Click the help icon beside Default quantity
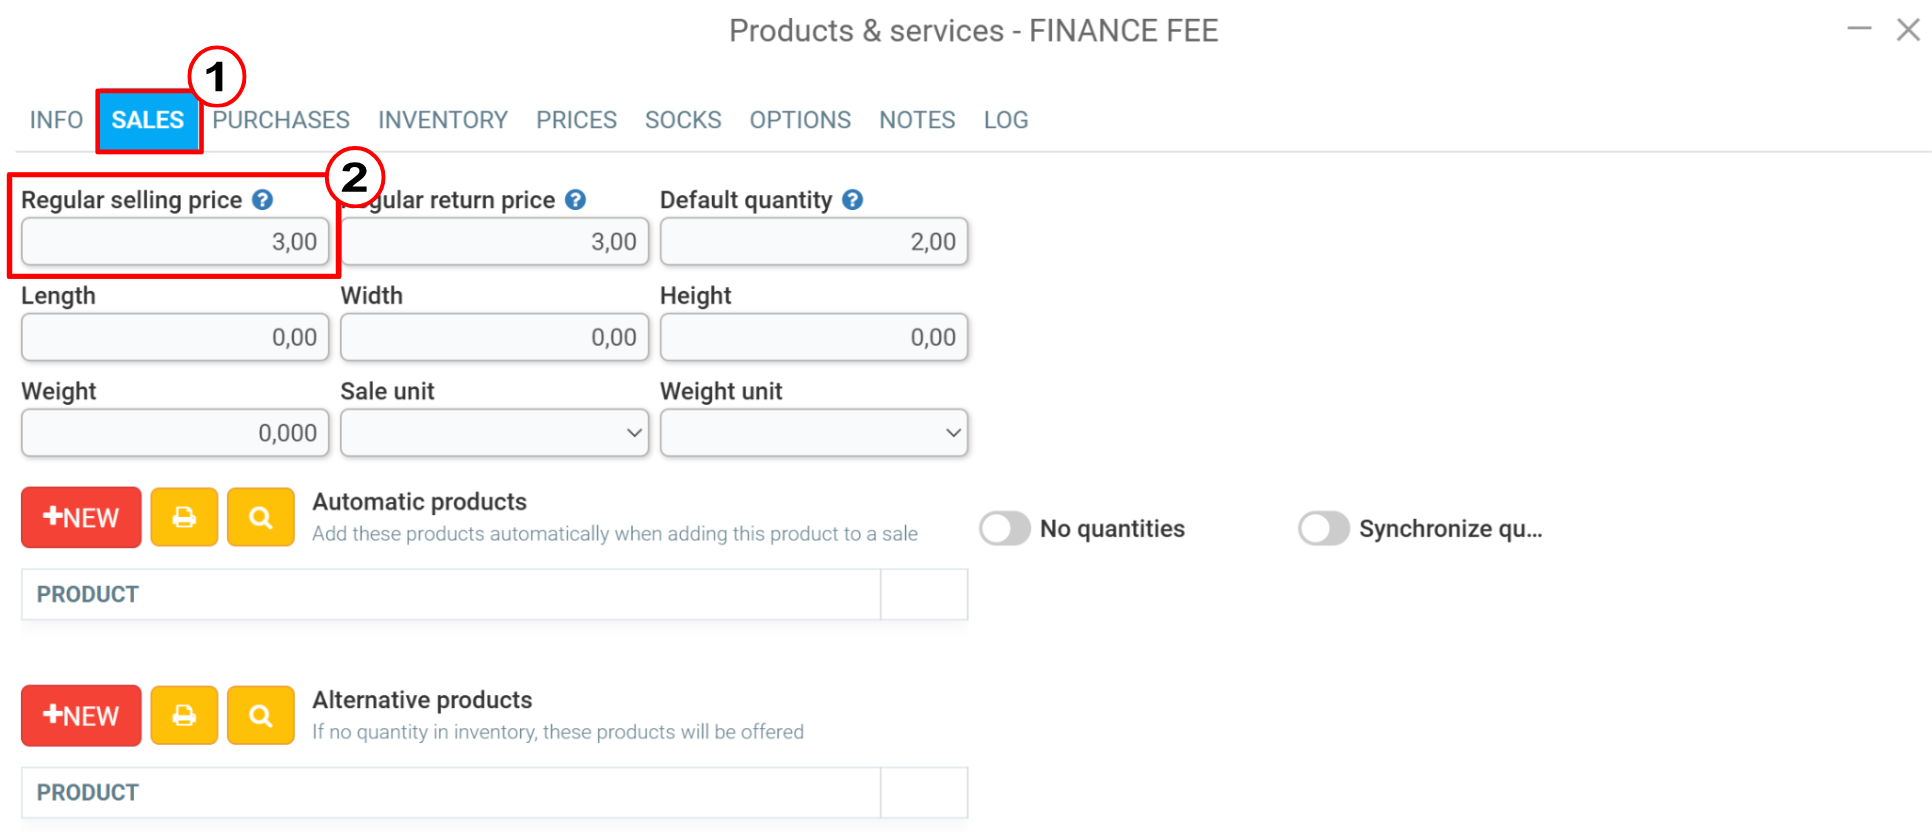The height and width of the screenshot is (832, 1932). (x=852, y=200)
